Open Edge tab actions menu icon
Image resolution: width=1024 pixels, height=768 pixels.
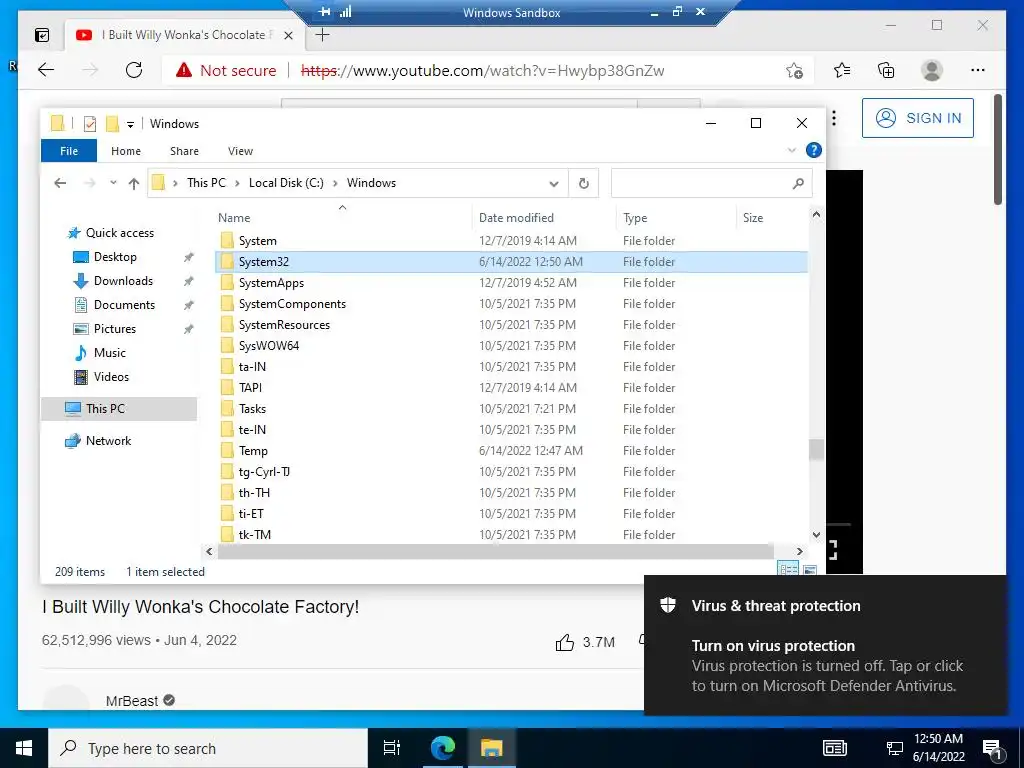click(x=42, y=35)
